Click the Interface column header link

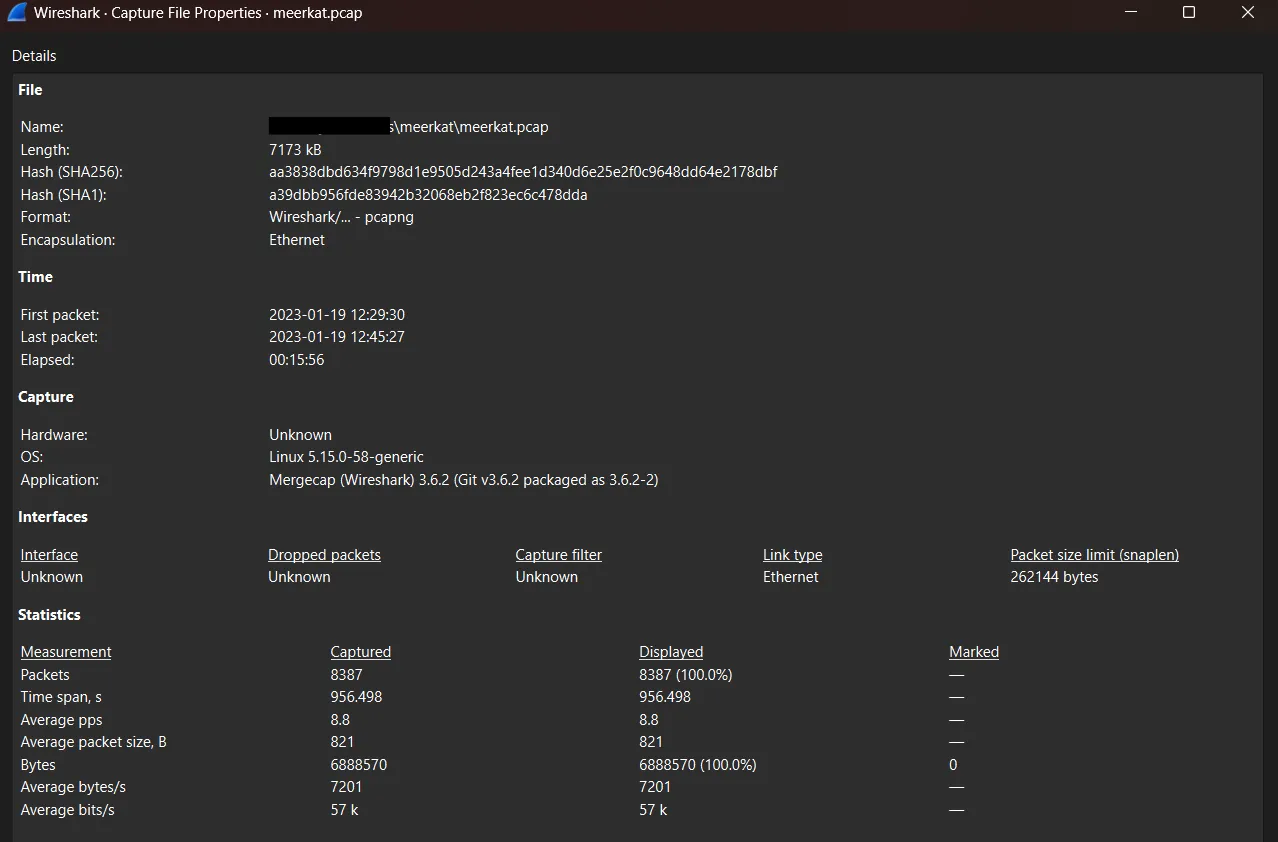[x=48, y=554]
